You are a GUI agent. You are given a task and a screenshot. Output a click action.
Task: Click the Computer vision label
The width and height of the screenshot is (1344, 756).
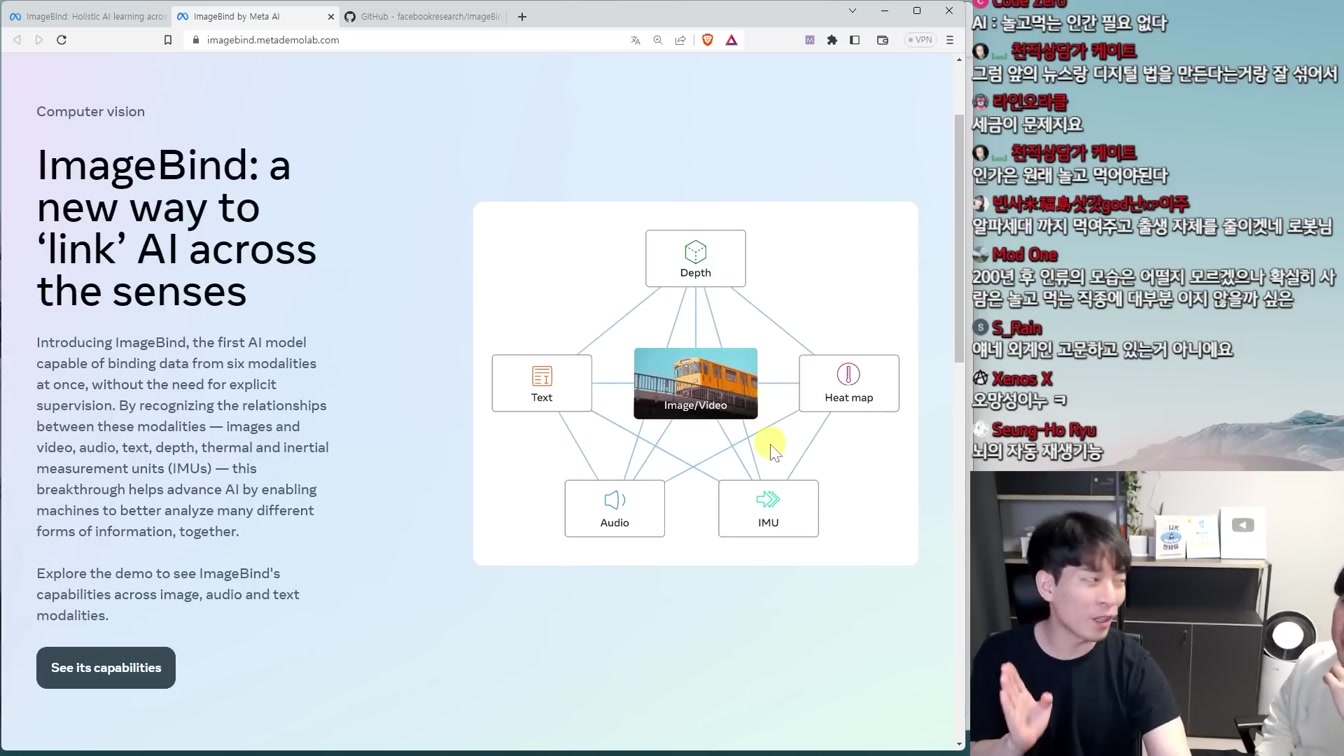pos(91,111)
